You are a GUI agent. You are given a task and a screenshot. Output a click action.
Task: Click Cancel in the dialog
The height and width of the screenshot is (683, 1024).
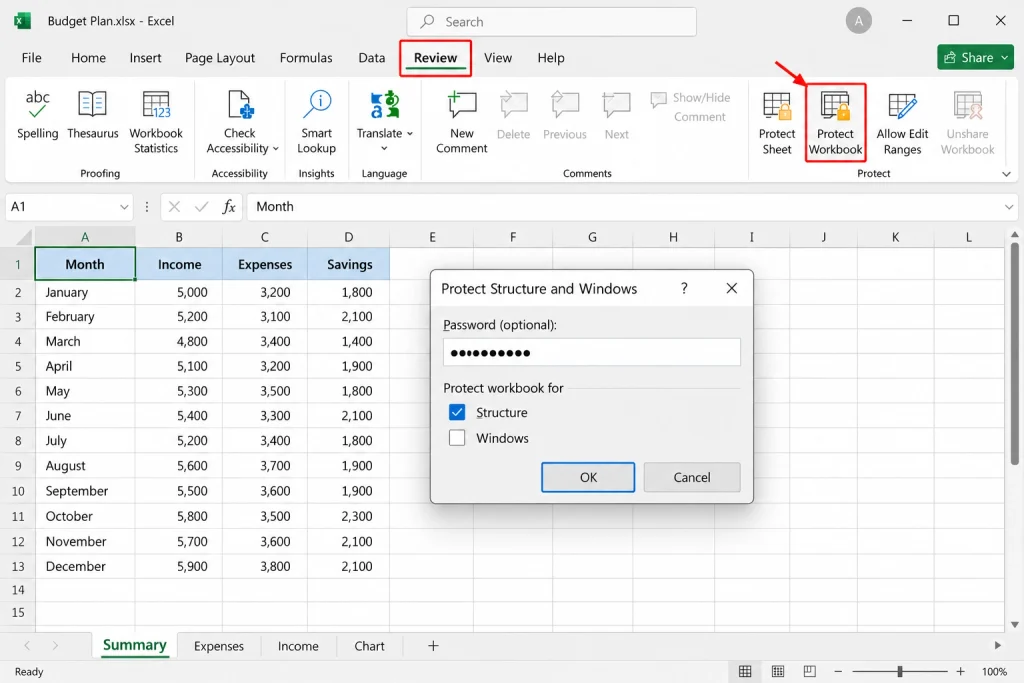(x=692, y=477)
